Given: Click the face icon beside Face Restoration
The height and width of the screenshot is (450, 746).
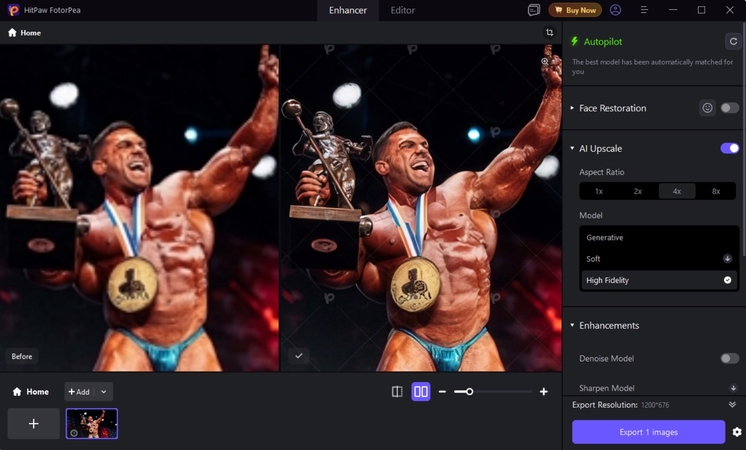Looking at the screenshot, I should click(x=707, y=108).
